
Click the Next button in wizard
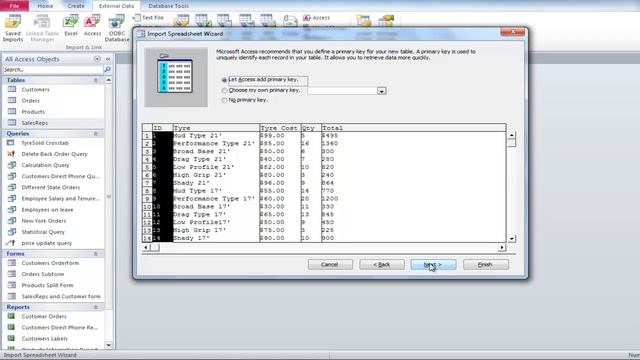pyautogui.click(x=433, y=264)
